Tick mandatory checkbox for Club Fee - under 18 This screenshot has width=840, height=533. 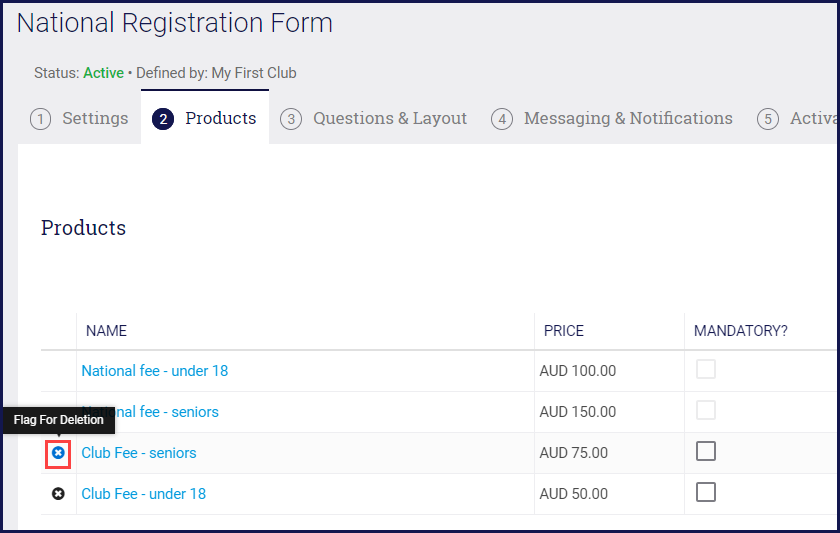(x=706, y=492)
